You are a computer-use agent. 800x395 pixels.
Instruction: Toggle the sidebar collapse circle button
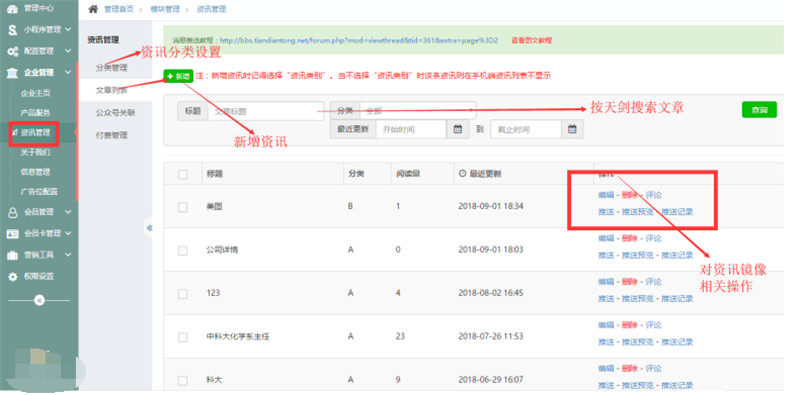[39, 301]
